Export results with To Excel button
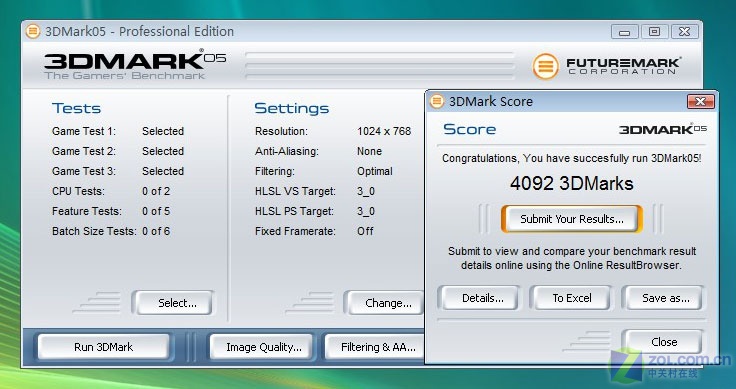The width and height of the screenshot is (736, 389). point(572,298)
